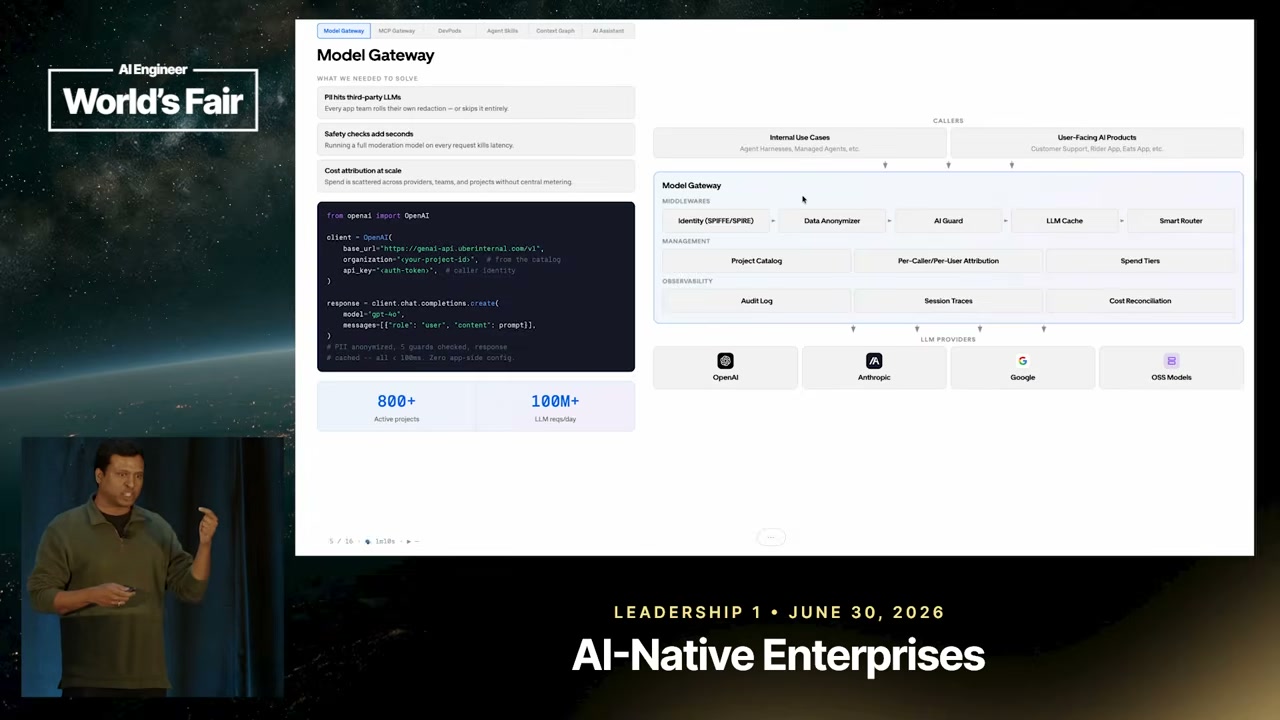Select the Agent Skills tab
The width and height of the screenshot is (1280, 720).
tap(503, 31)
